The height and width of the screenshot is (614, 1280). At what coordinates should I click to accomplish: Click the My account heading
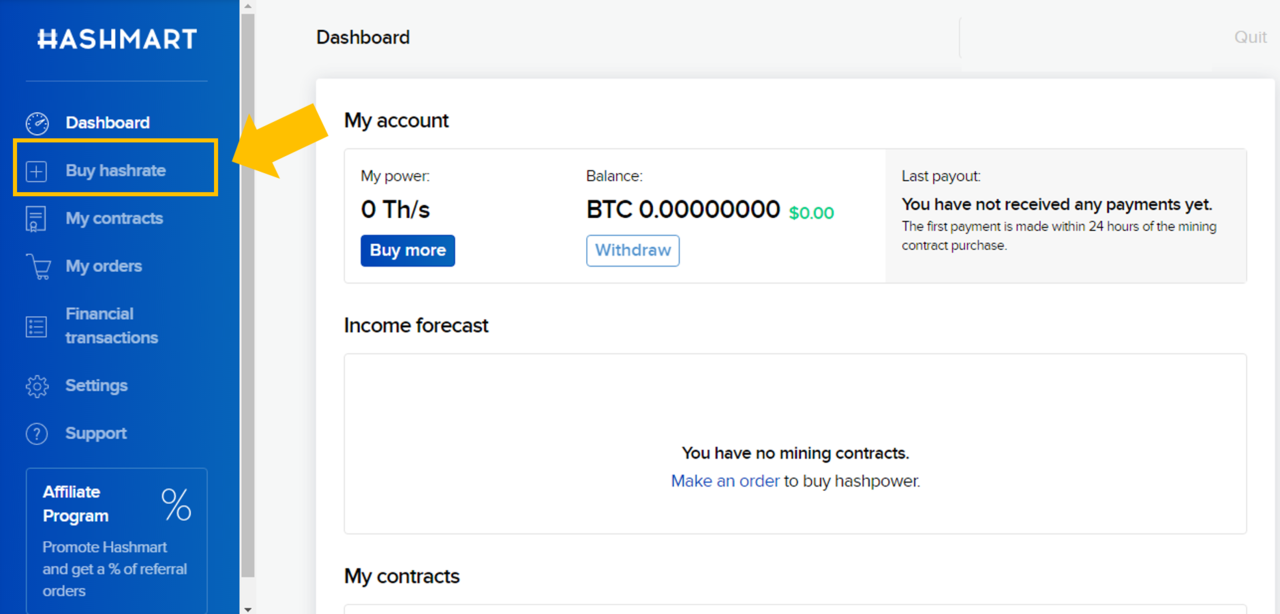tap(397, 121)
